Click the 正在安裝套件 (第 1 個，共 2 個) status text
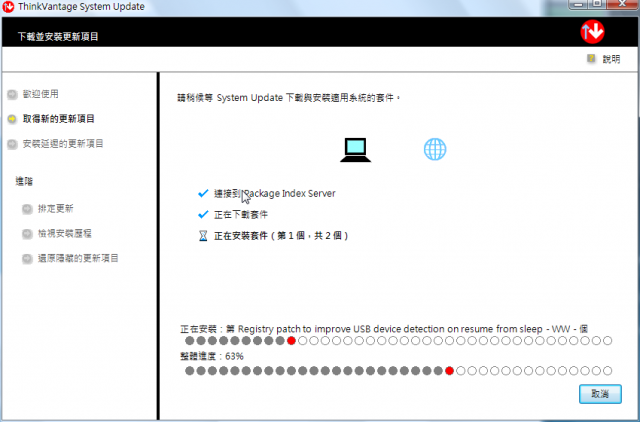The height and width of the screenshot is (422, 640). tap(281, 235)
